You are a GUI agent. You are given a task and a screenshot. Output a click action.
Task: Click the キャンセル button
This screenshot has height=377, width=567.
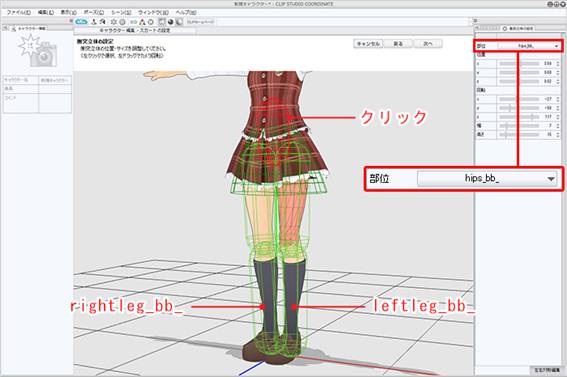tap(368, 44)
